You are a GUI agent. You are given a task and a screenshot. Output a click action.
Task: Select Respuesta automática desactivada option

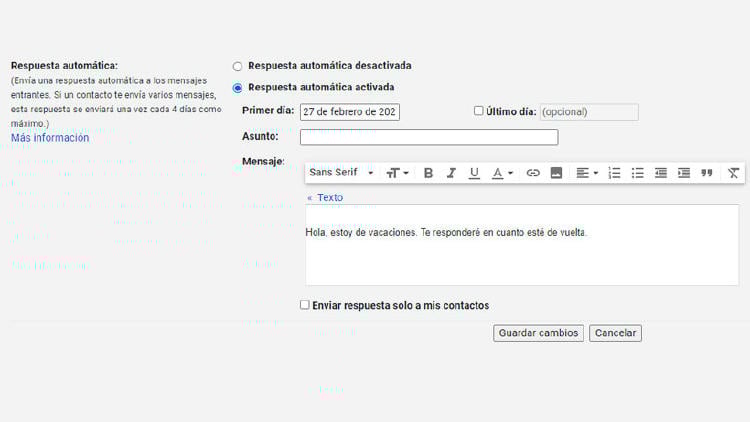point(237,66)
